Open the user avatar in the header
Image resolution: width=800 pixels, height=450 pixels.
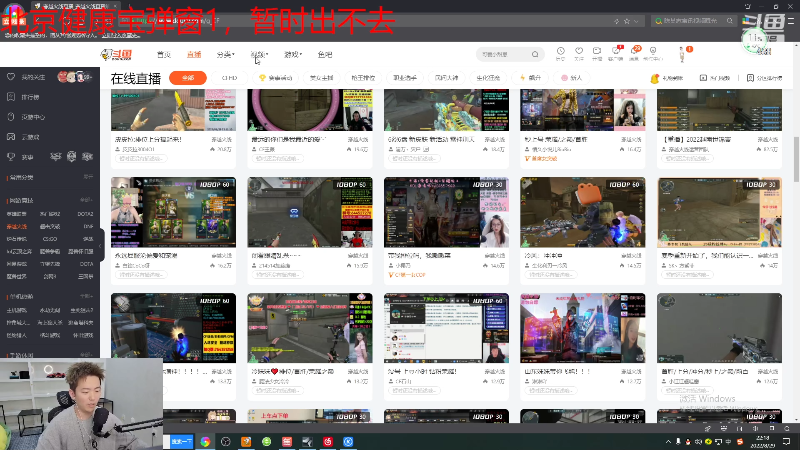pyautogui.click(x=682, y=53)
